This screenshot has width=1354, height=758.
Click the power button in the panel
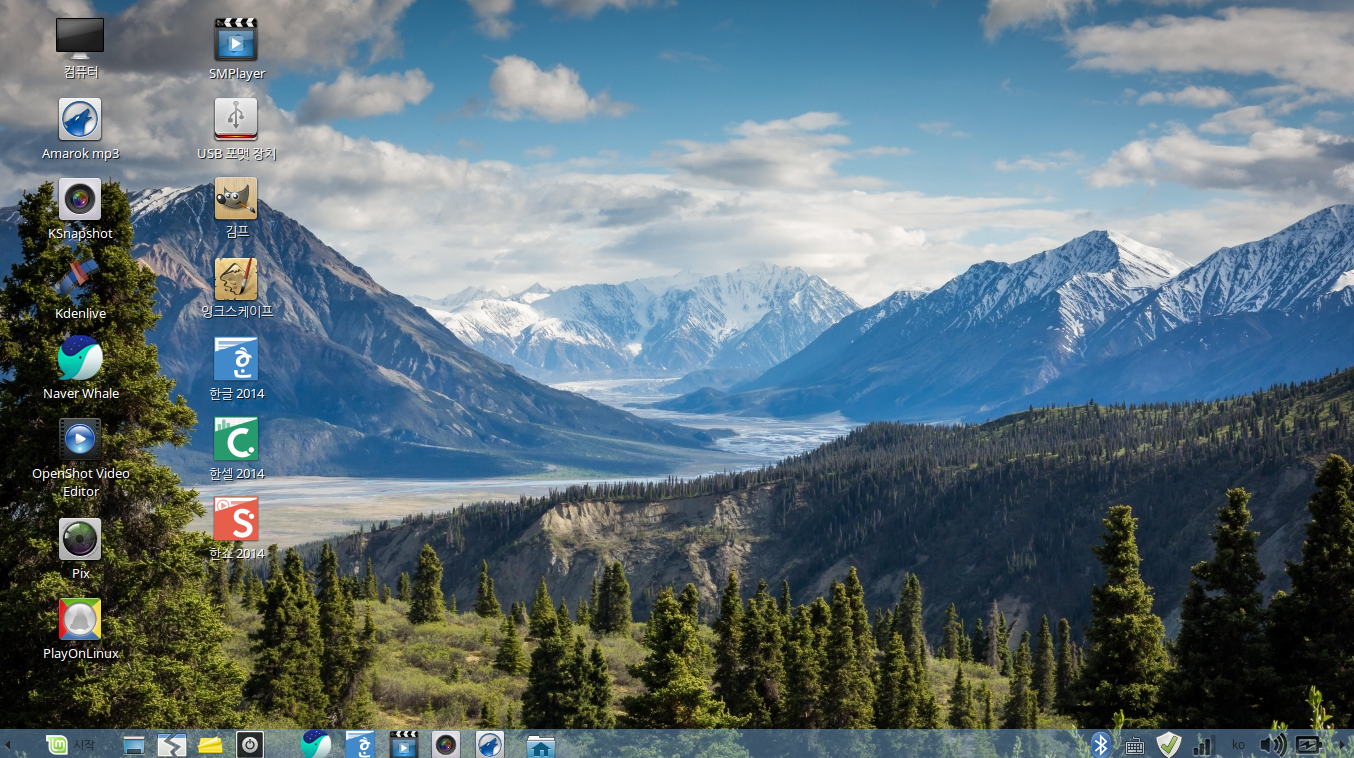pos(249,744)
